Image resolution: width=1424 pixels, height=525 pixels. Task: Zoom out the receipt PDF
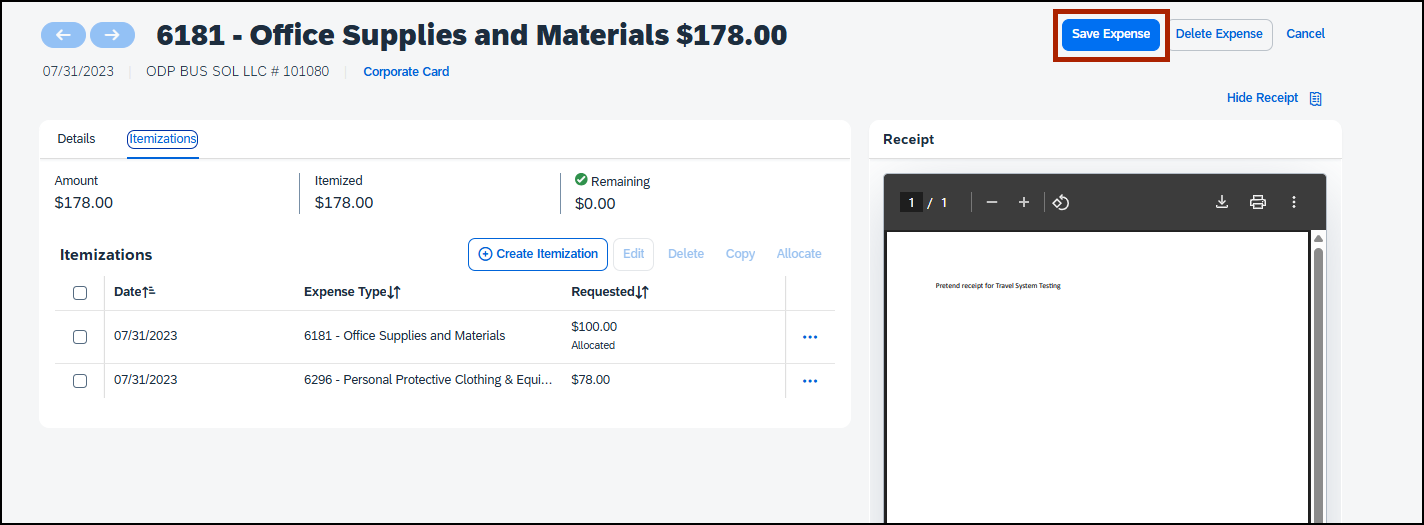(x=992, y=202)
